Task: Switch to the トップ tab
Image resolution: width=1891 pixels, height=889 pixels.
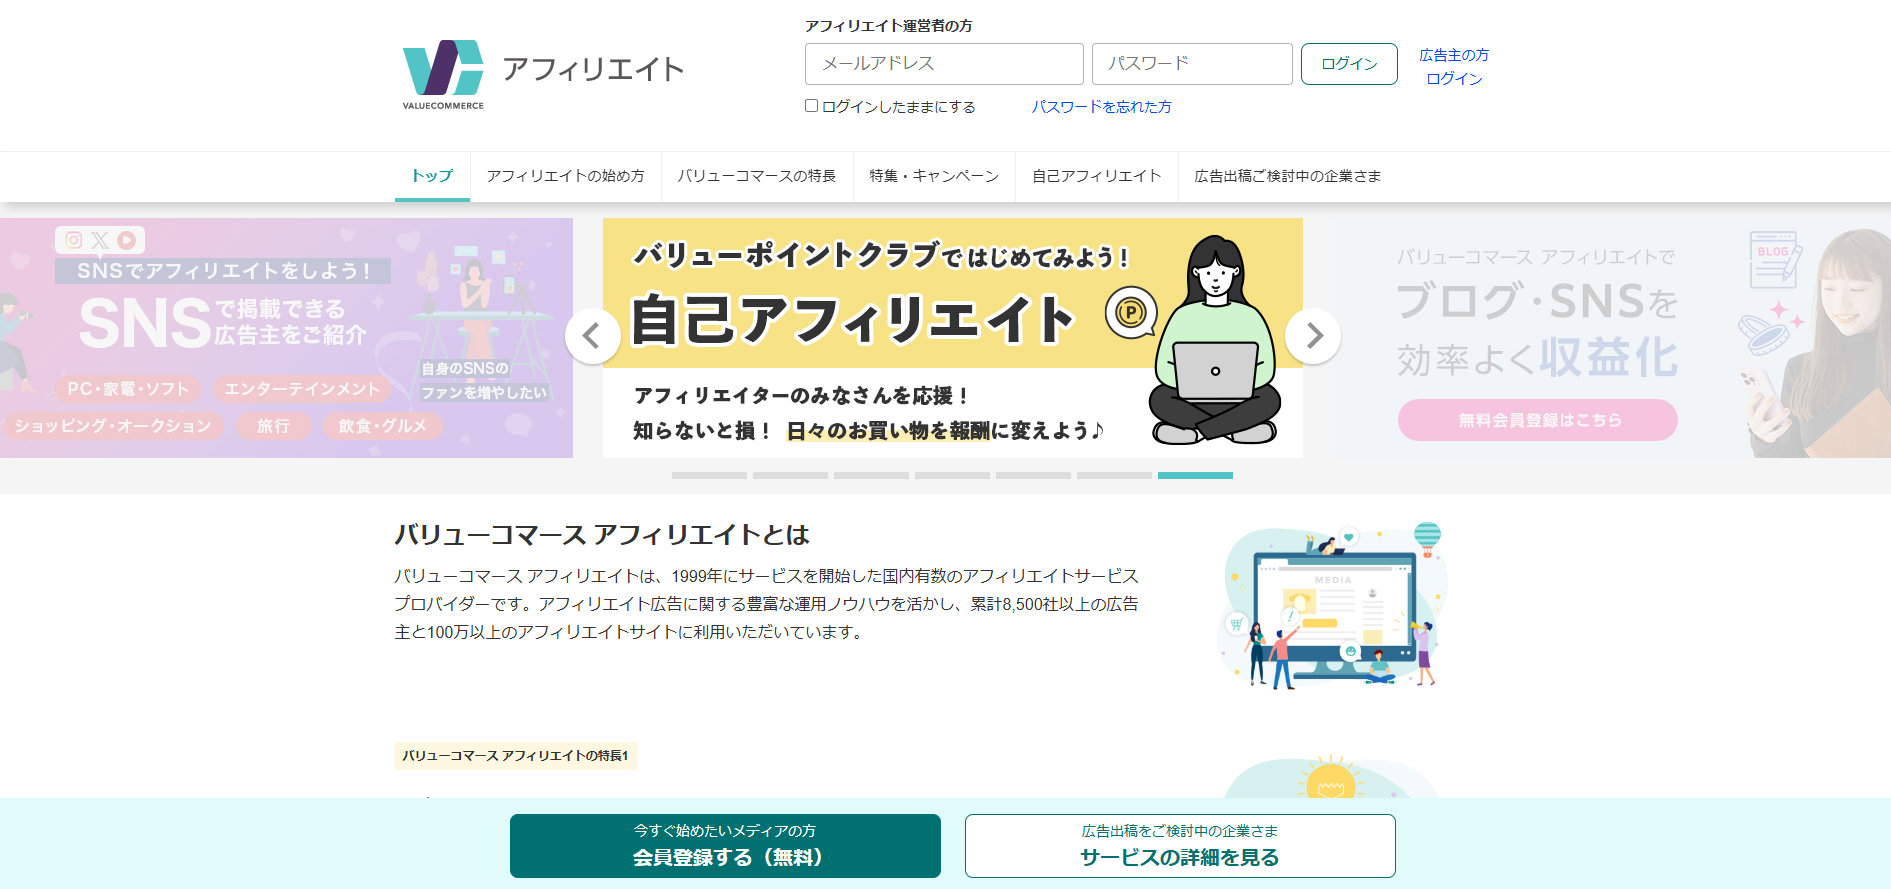Action: (x=432, y=176)
